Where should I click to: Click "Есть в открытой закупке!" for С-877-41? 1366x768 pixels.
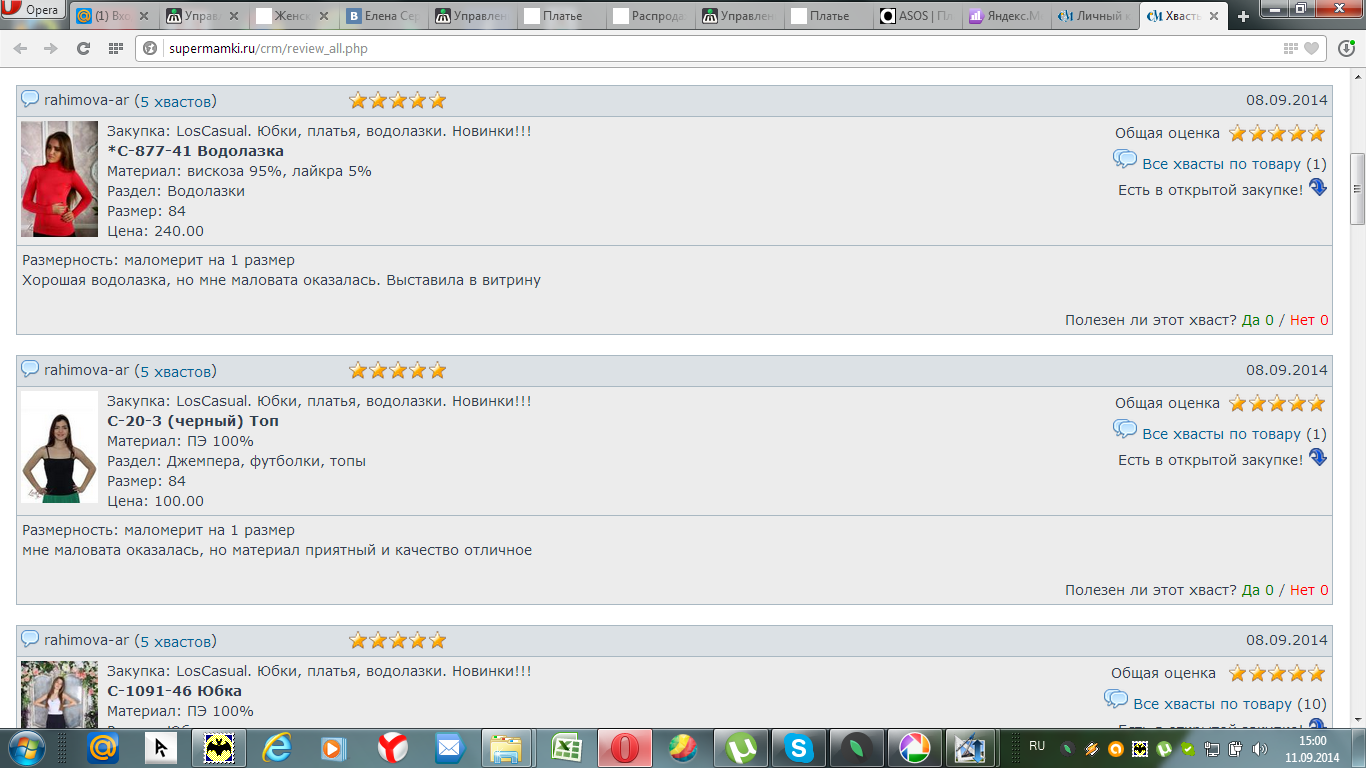pyautogui.click(x=1211, y=190)
